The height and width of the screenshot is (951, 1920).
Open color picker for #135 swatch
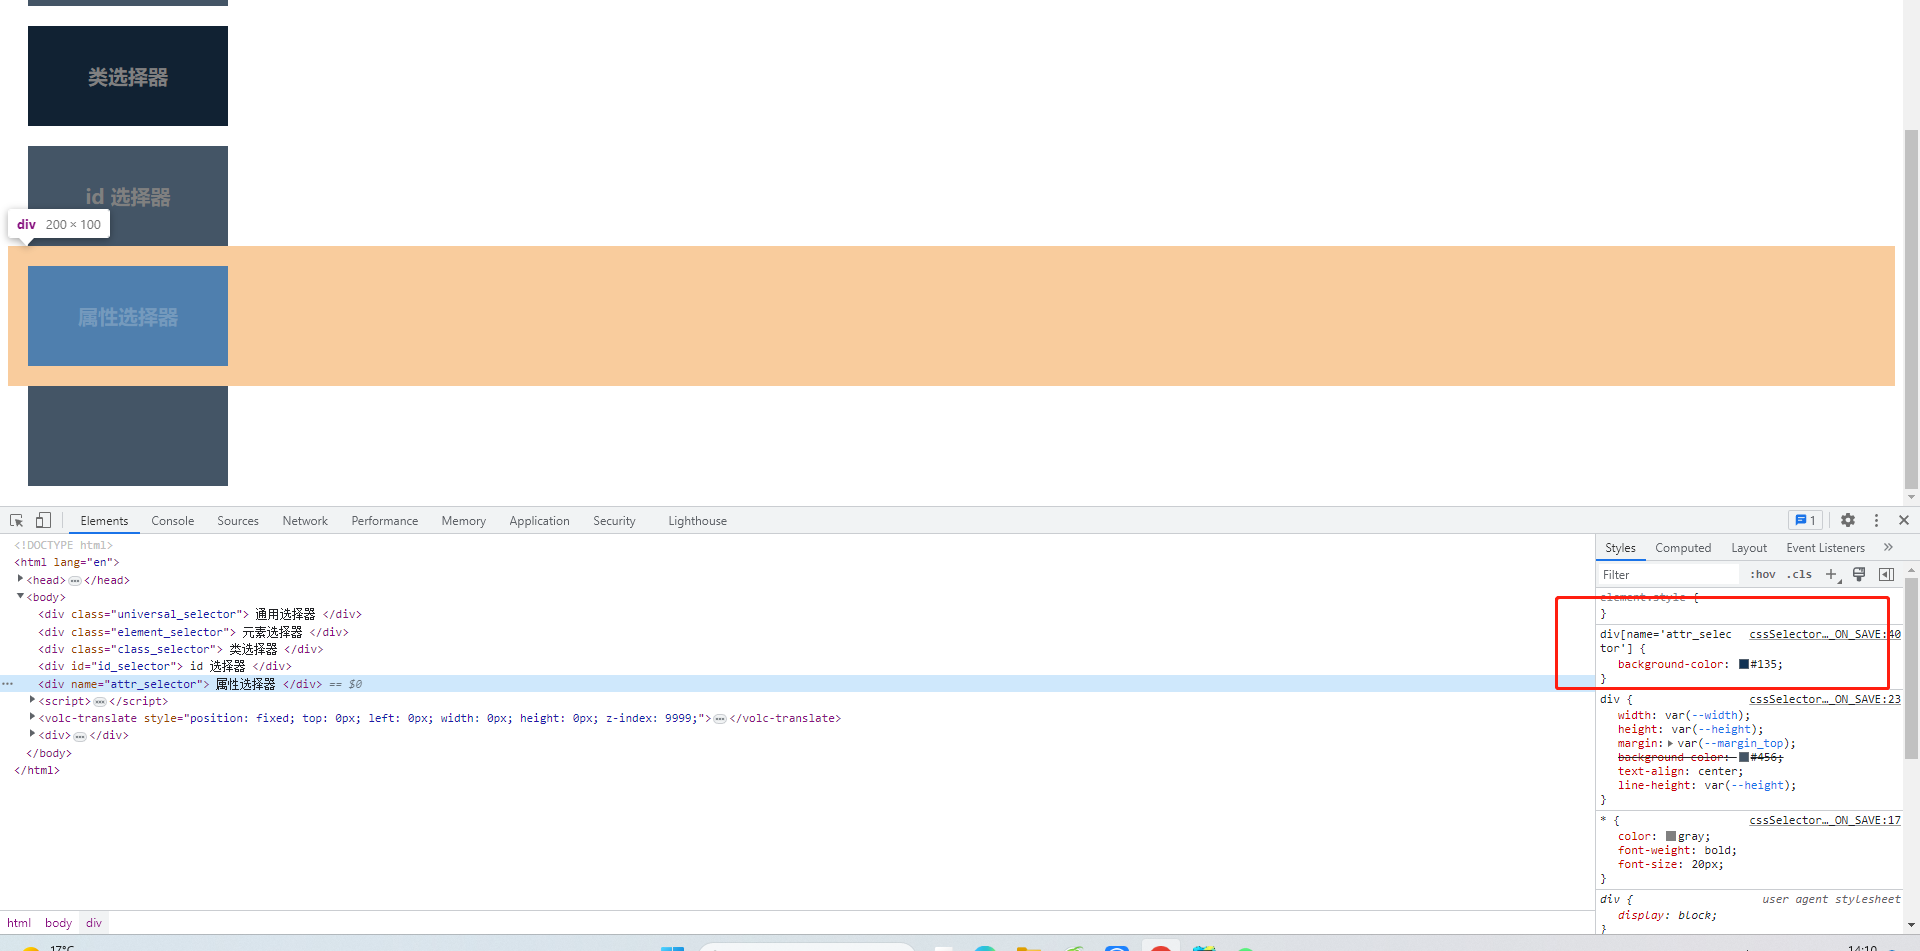(x=1744, y=664)
